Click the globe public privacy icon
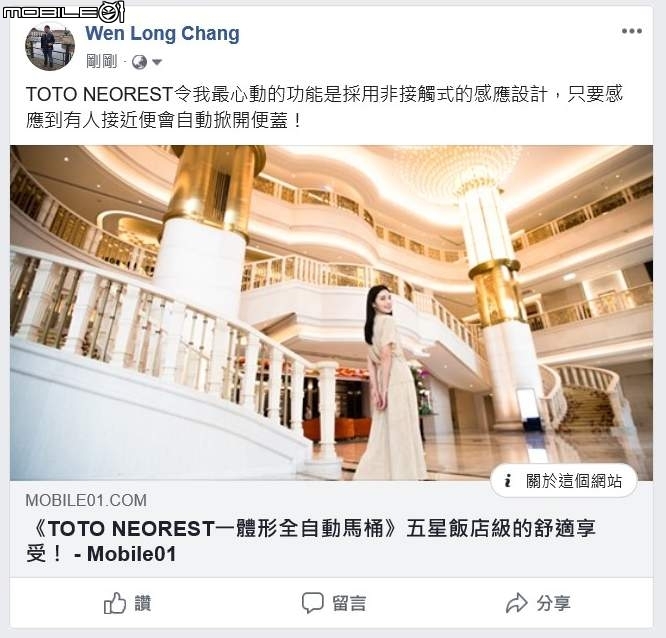Image resolution: width=666 pixels, height=638 pixels. [139, 62]
